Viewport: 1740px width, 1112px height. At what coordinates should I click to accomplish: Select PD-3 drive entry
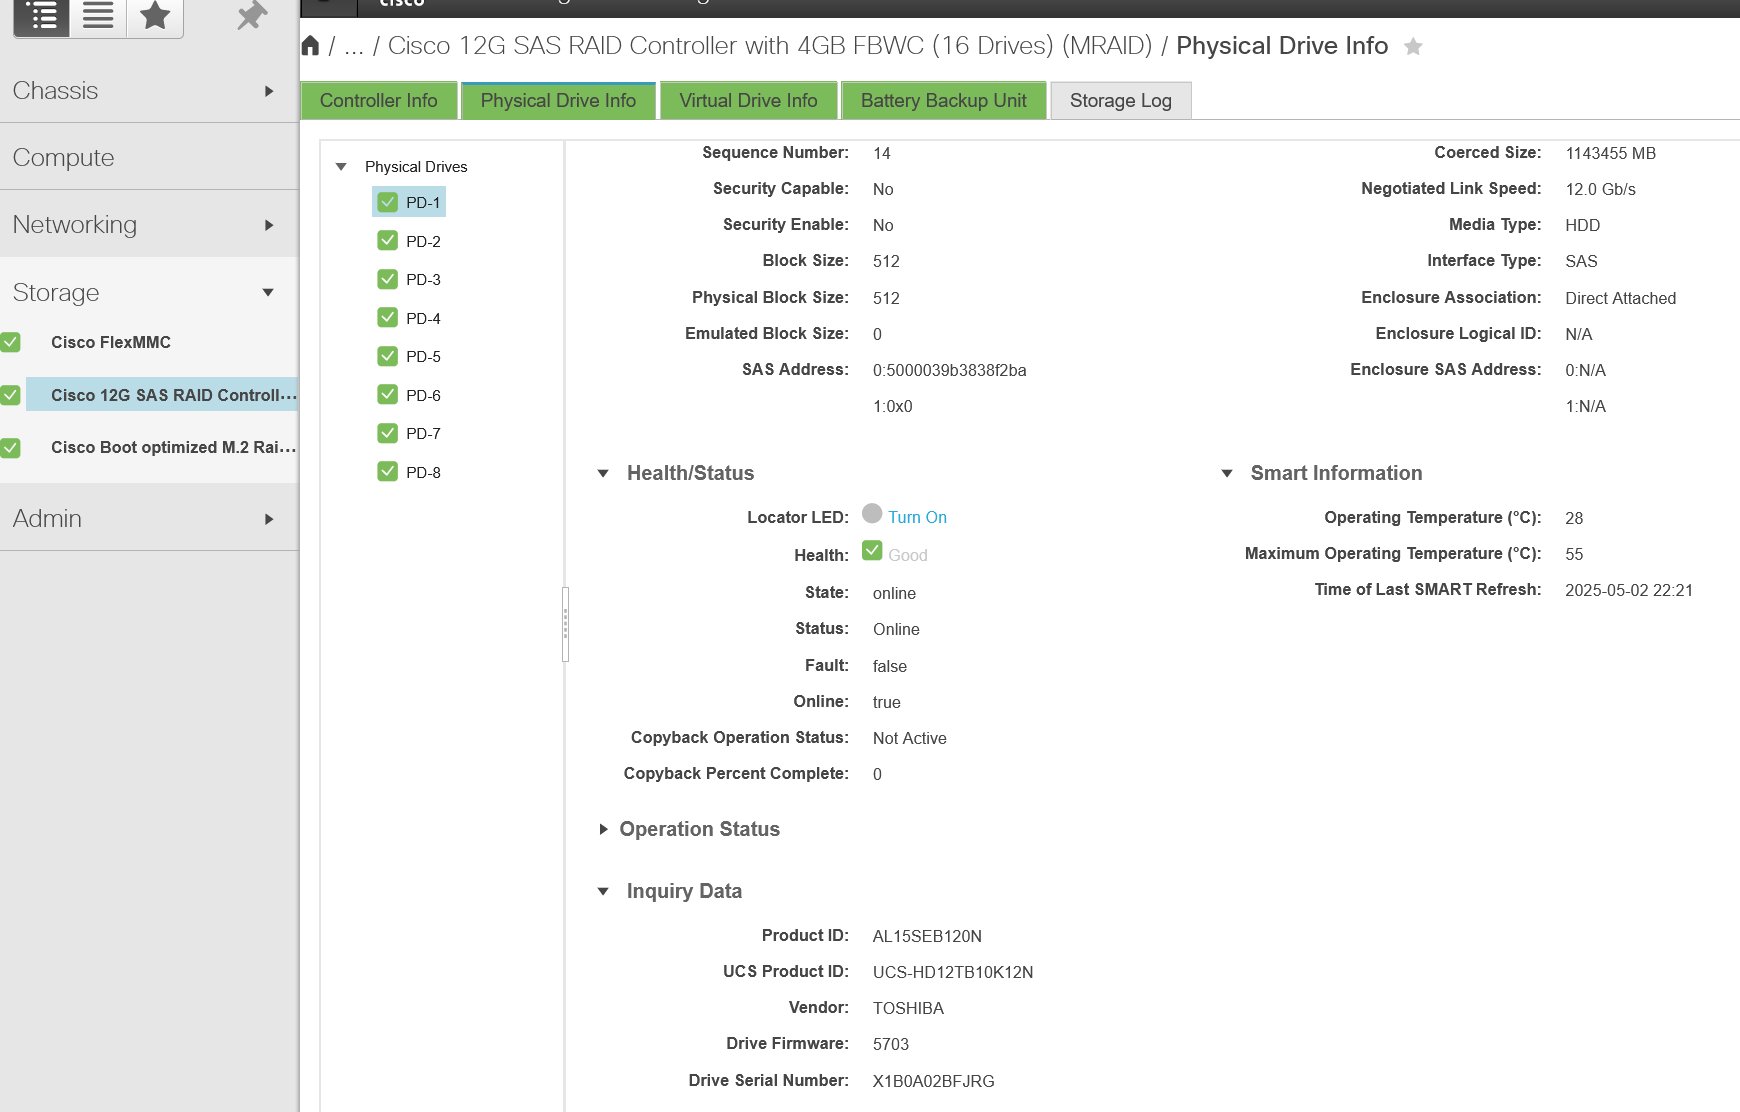pos(423,280)
